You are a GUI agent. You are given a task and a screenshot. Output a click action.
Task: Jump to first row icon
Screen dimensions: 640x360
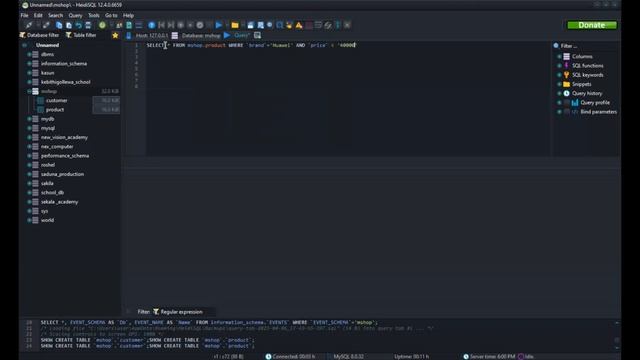tap(161, 25)
